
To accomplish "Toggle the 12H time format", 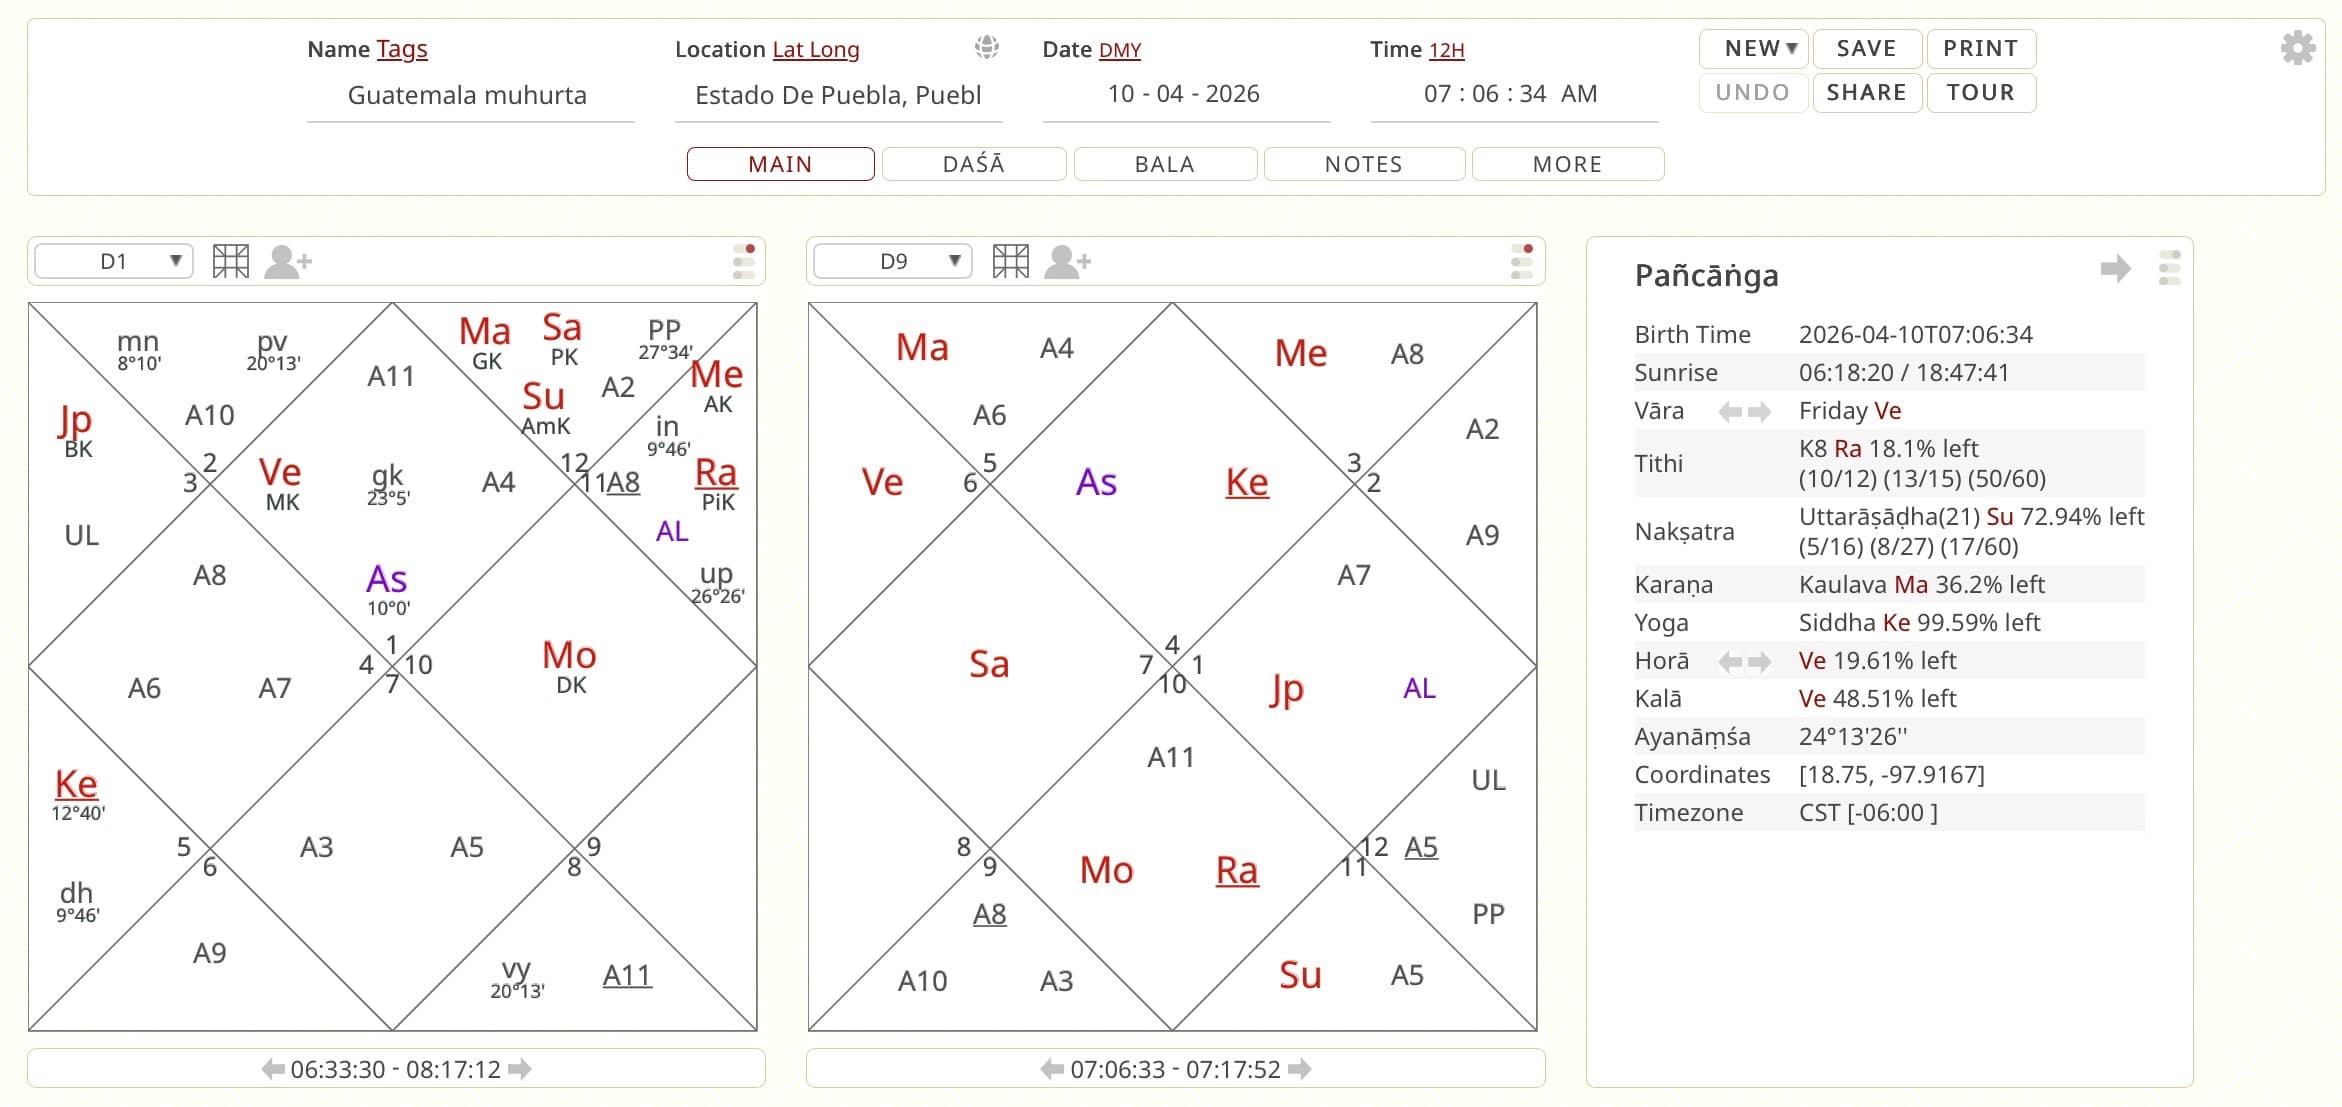I will pos(1446,50).
